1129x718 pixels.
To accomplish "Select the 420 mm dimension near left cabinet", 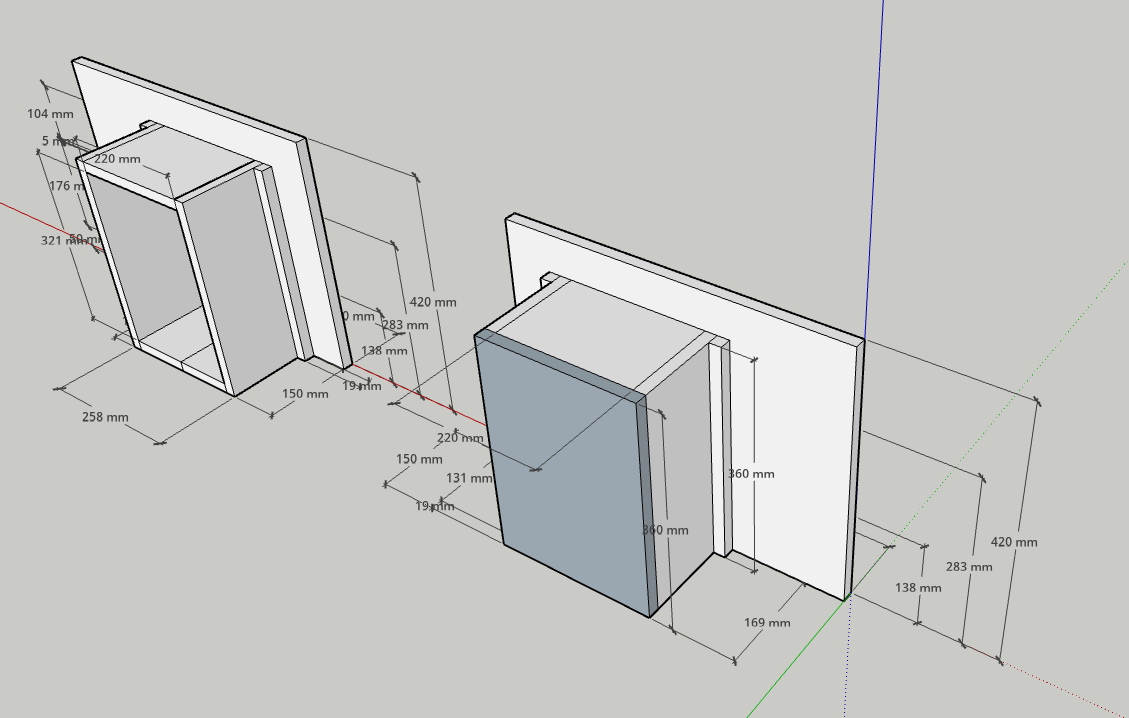I will point(433,302).
